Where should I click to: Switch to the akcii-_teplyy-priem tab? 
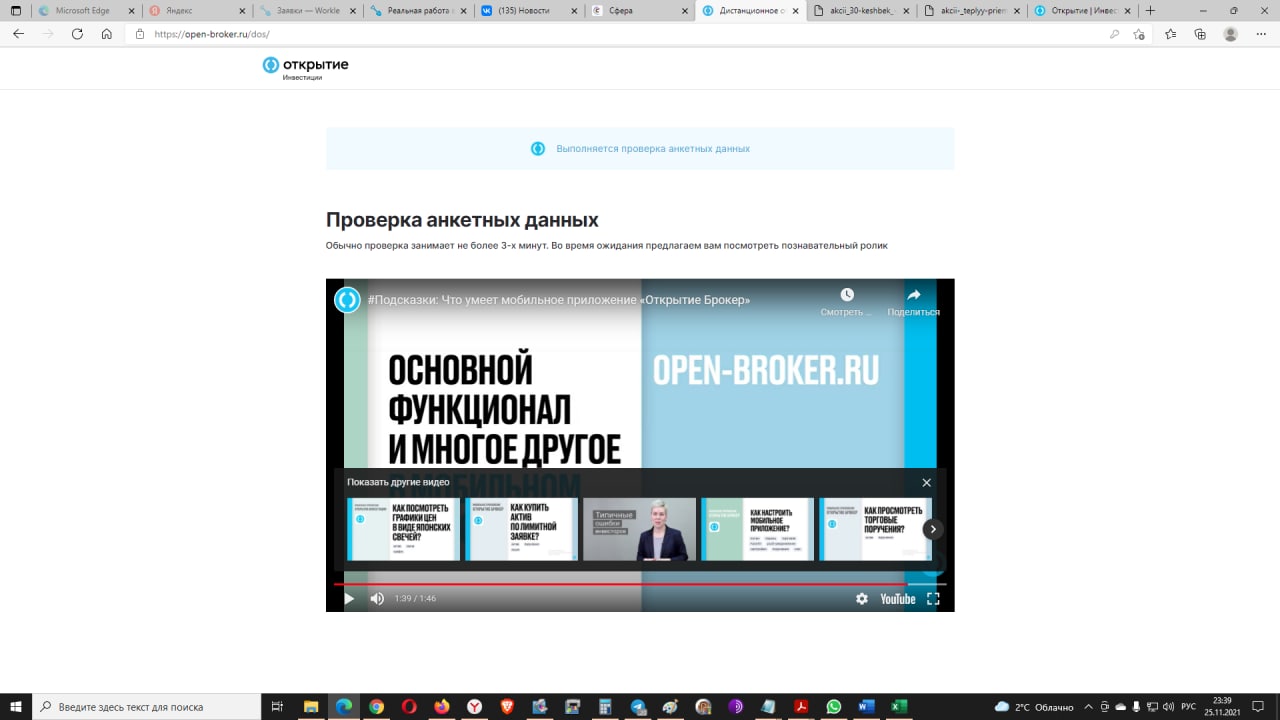(x=971, y=10)
